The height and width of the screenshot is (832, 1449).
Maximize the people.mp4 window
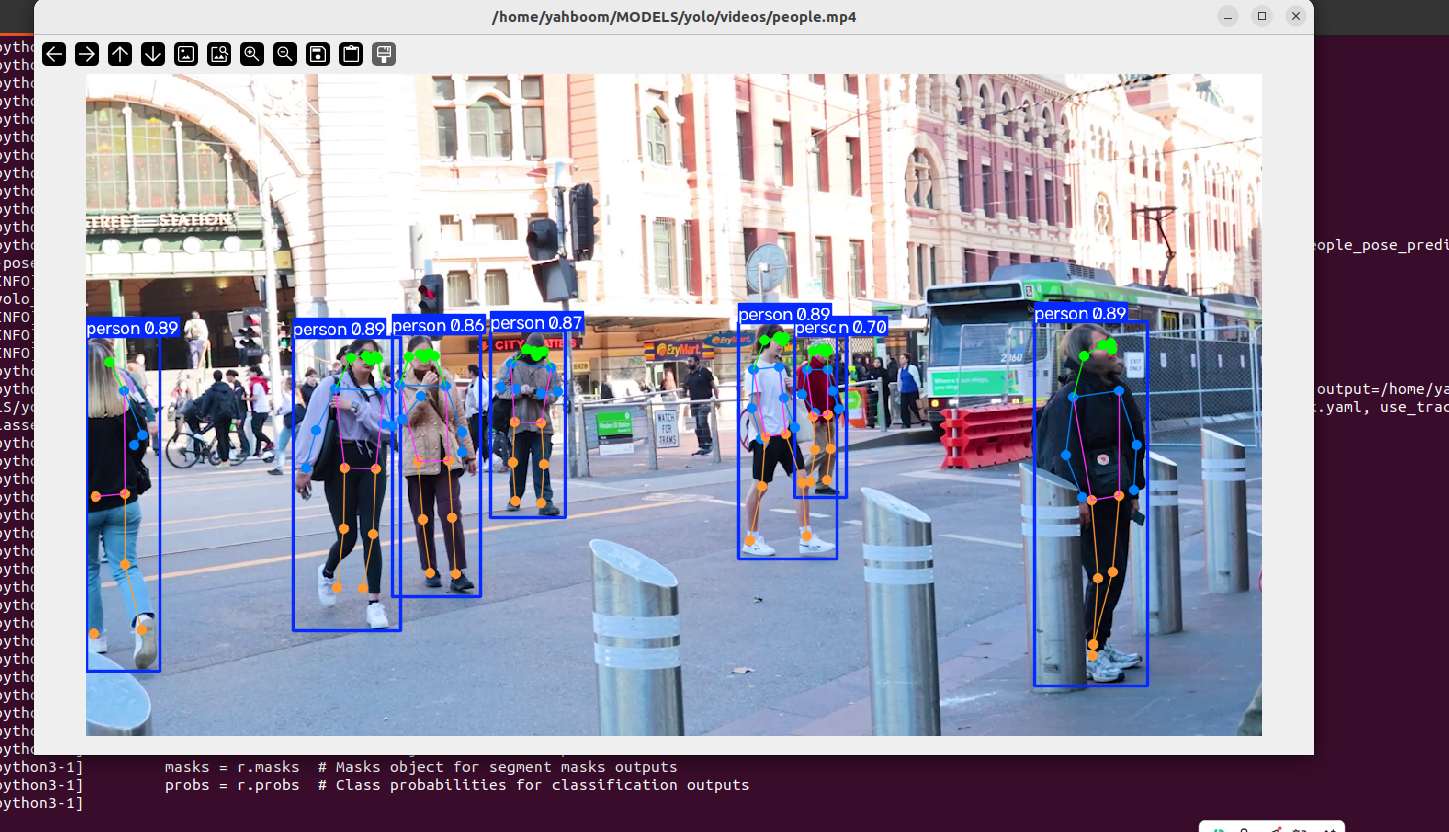click(x=1262, y=16)
